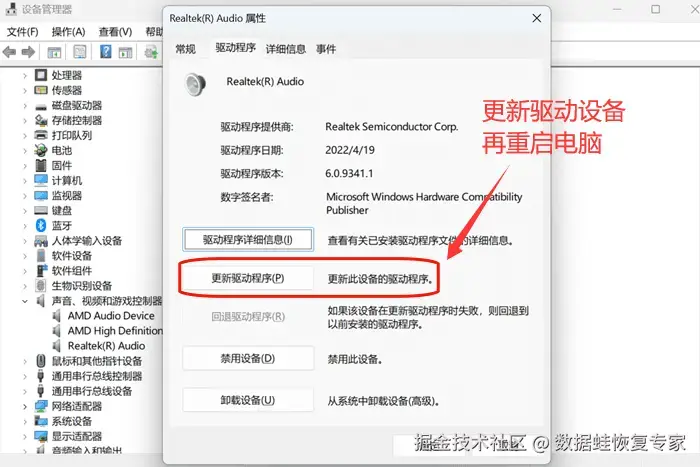
Task: Click the printer icon beside 打印队列
Action: tap(41, 135)
